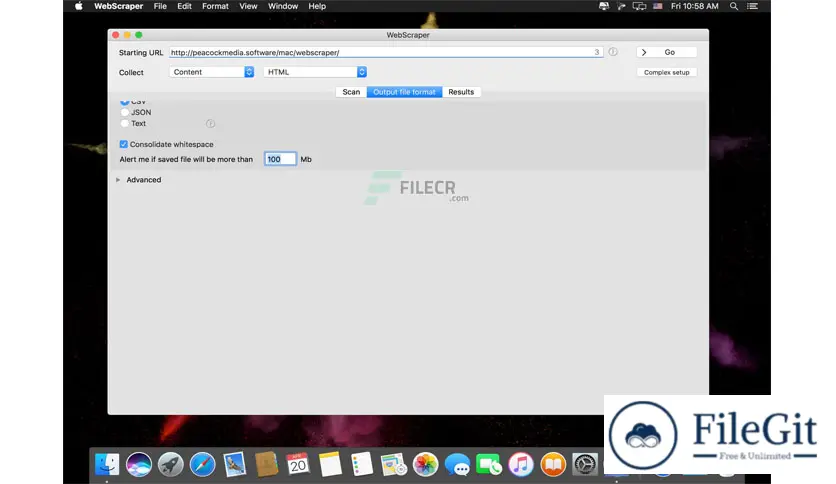Open Reminders list icon in the Dock
836x484 pixels.
point(362,464)
